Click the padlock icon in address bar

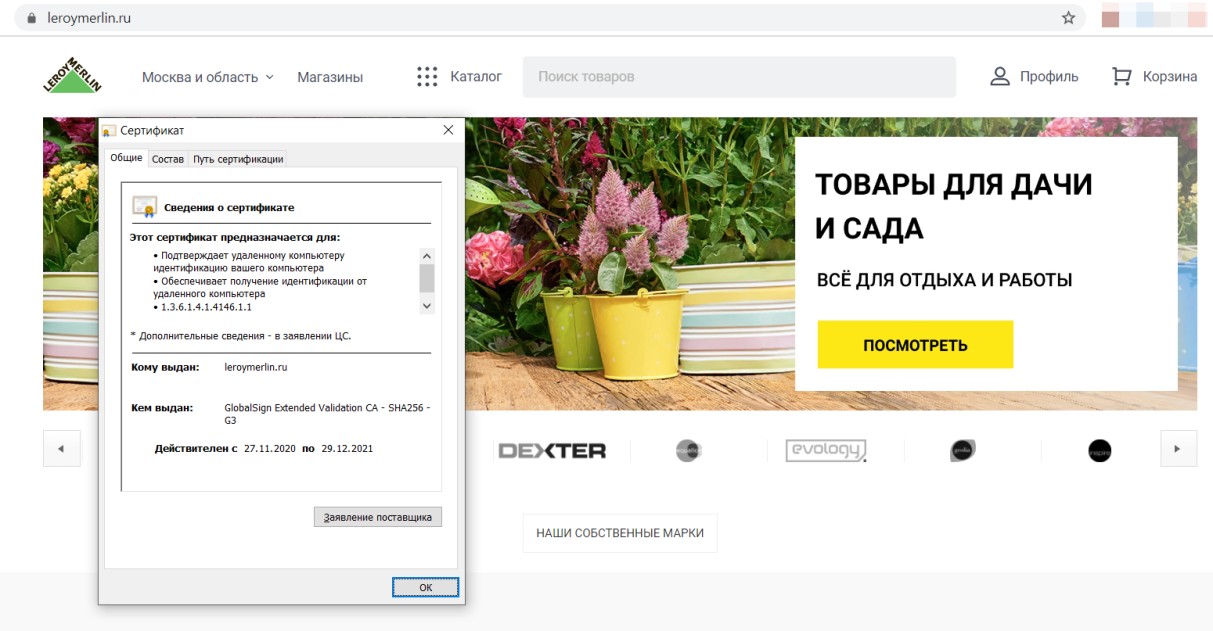(x=31, y=18)
